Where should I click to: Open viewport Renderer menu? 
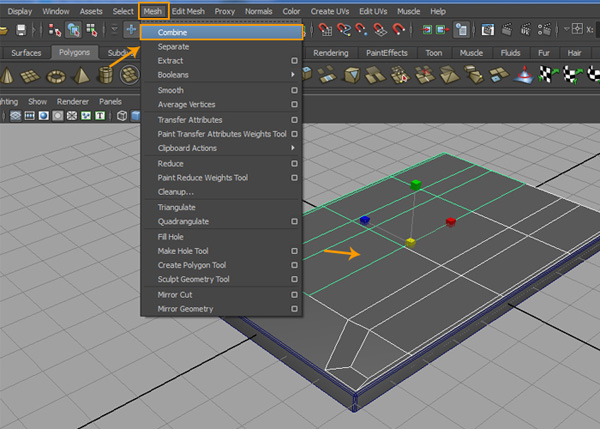[73, 101]
